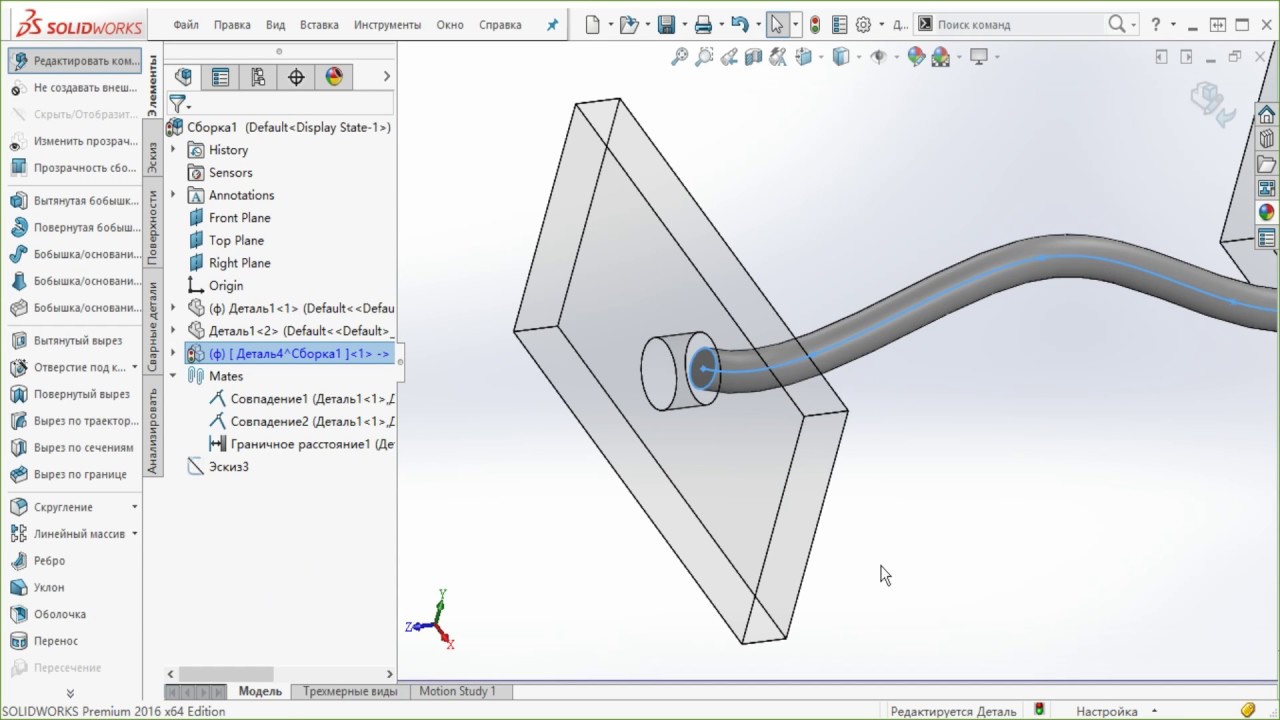Click Zoom to Fit magnifier icon

pyautogui.click(x=679, y=57)
